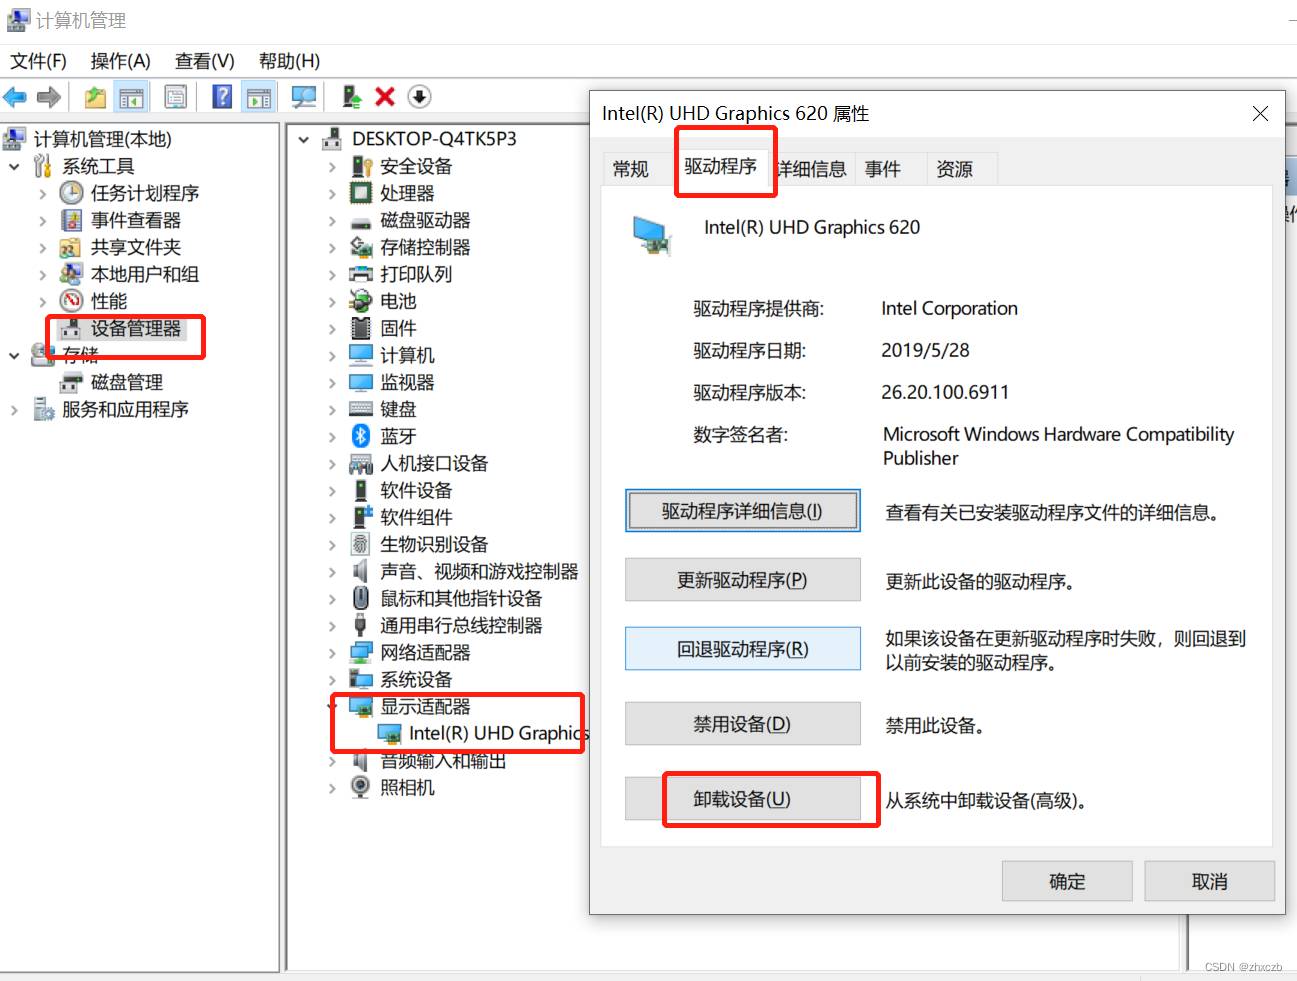
Task: Select Device Manager in the left tree
Action: tap(136, 328)
